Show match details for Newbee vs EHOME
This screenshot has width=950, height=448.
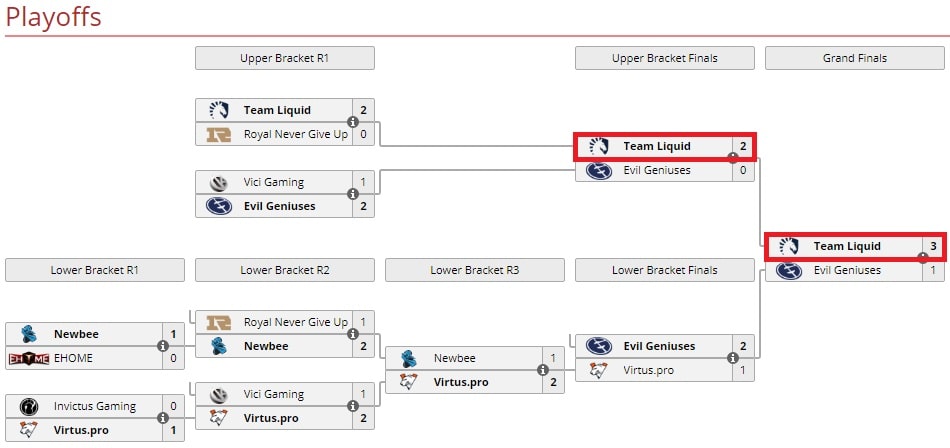click(x=163, y=346)
